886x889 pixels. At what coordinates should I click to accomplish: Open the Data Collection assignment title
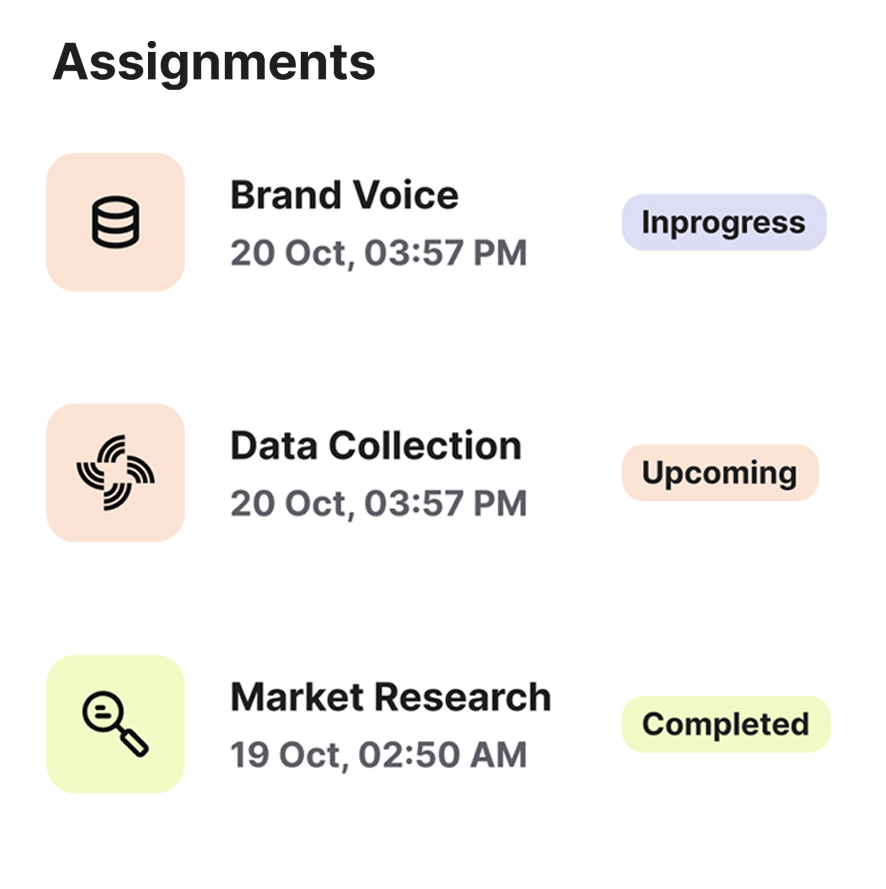pos(375,446)
